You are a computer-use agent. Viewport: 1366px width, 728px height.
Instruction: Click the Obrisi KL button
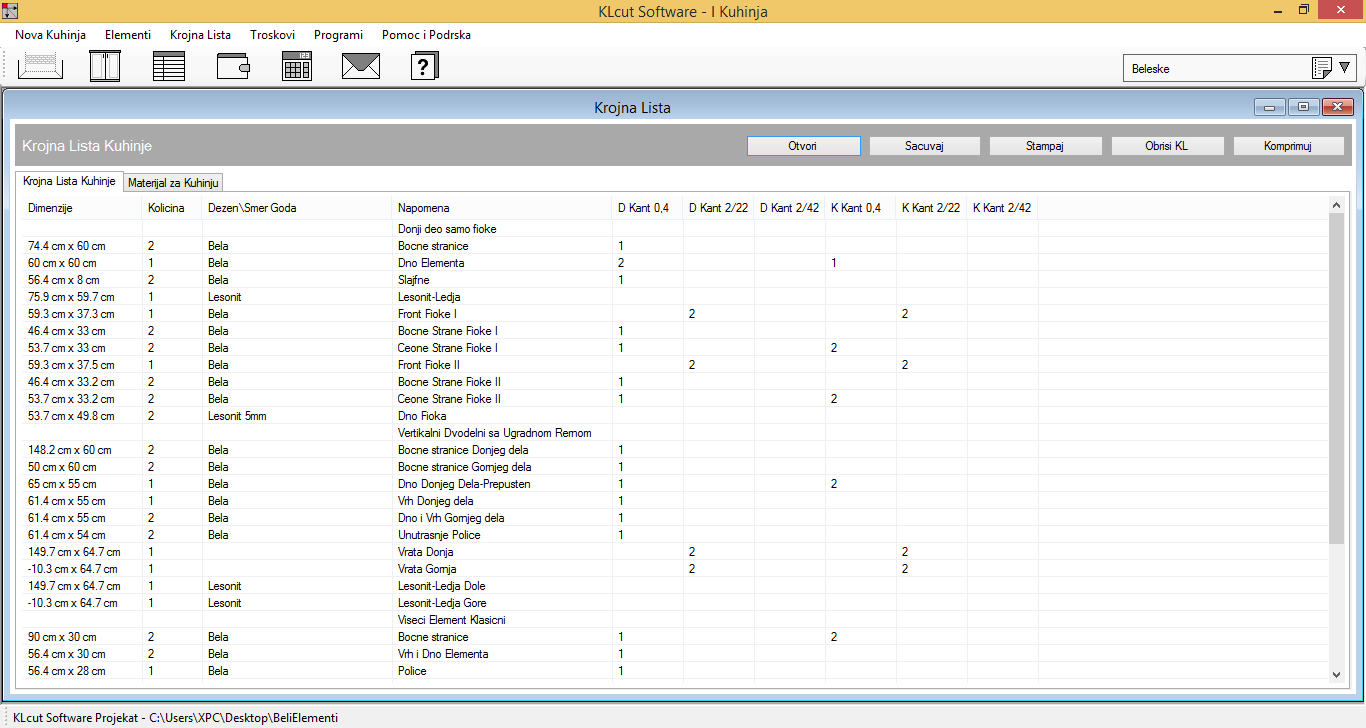coord(1167,146)
